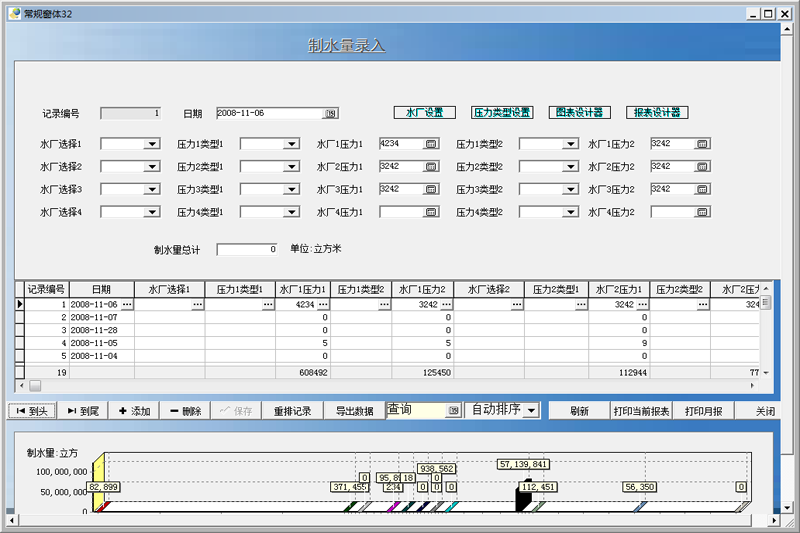Open calculator icon for 水厂4压力1 field

point(431,212)
